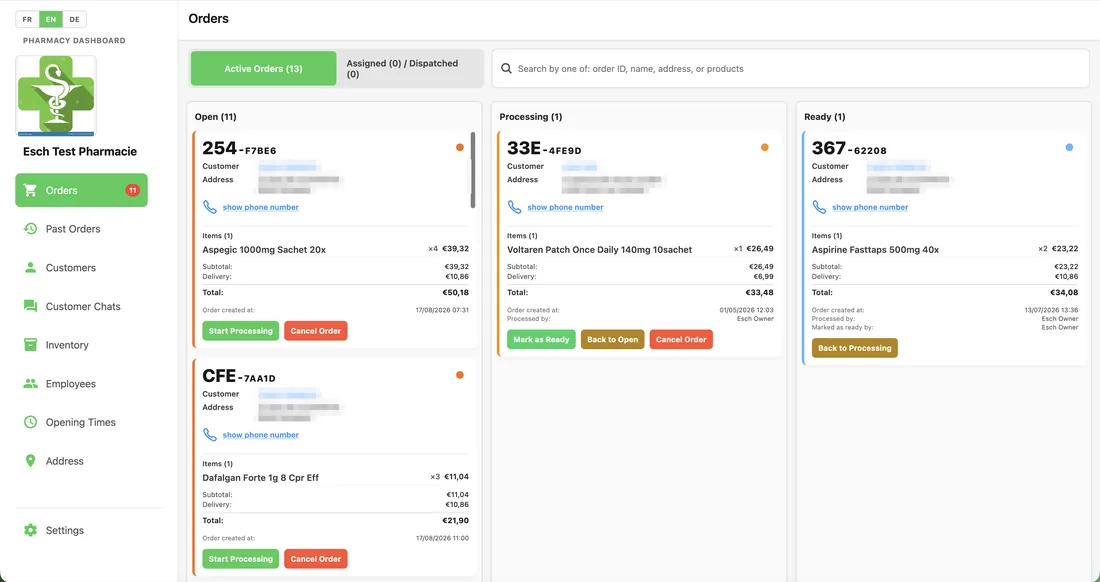Show phone number for order 33E
The width and height of the screenshot is (1100, 582).
[565, 208]
